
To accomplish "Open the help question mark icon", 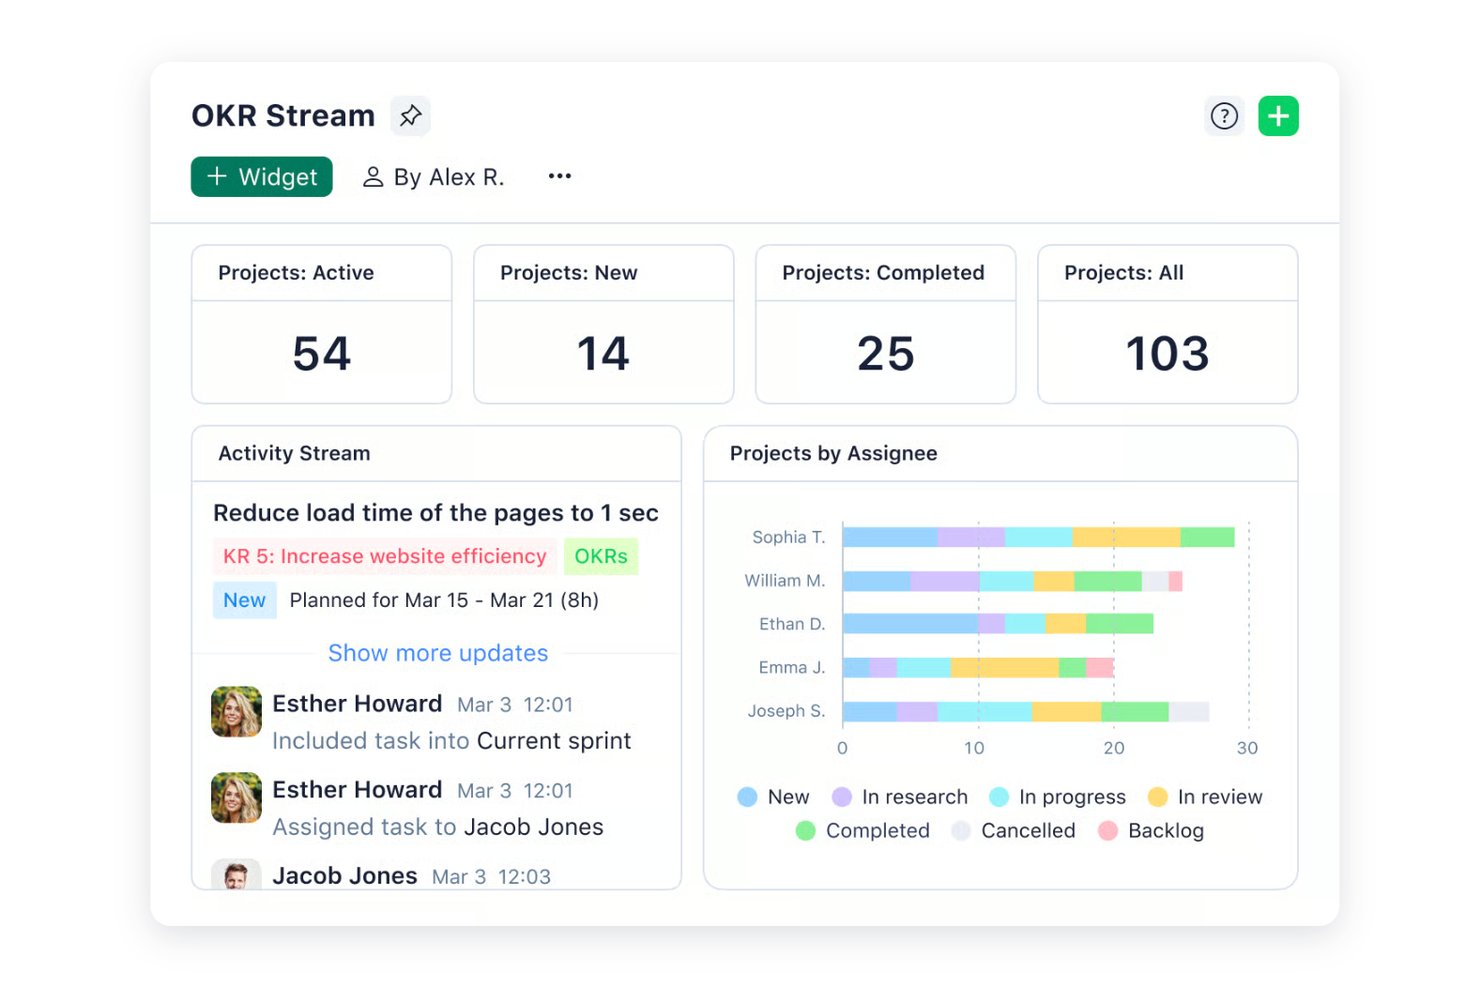I will point(1224,116).
